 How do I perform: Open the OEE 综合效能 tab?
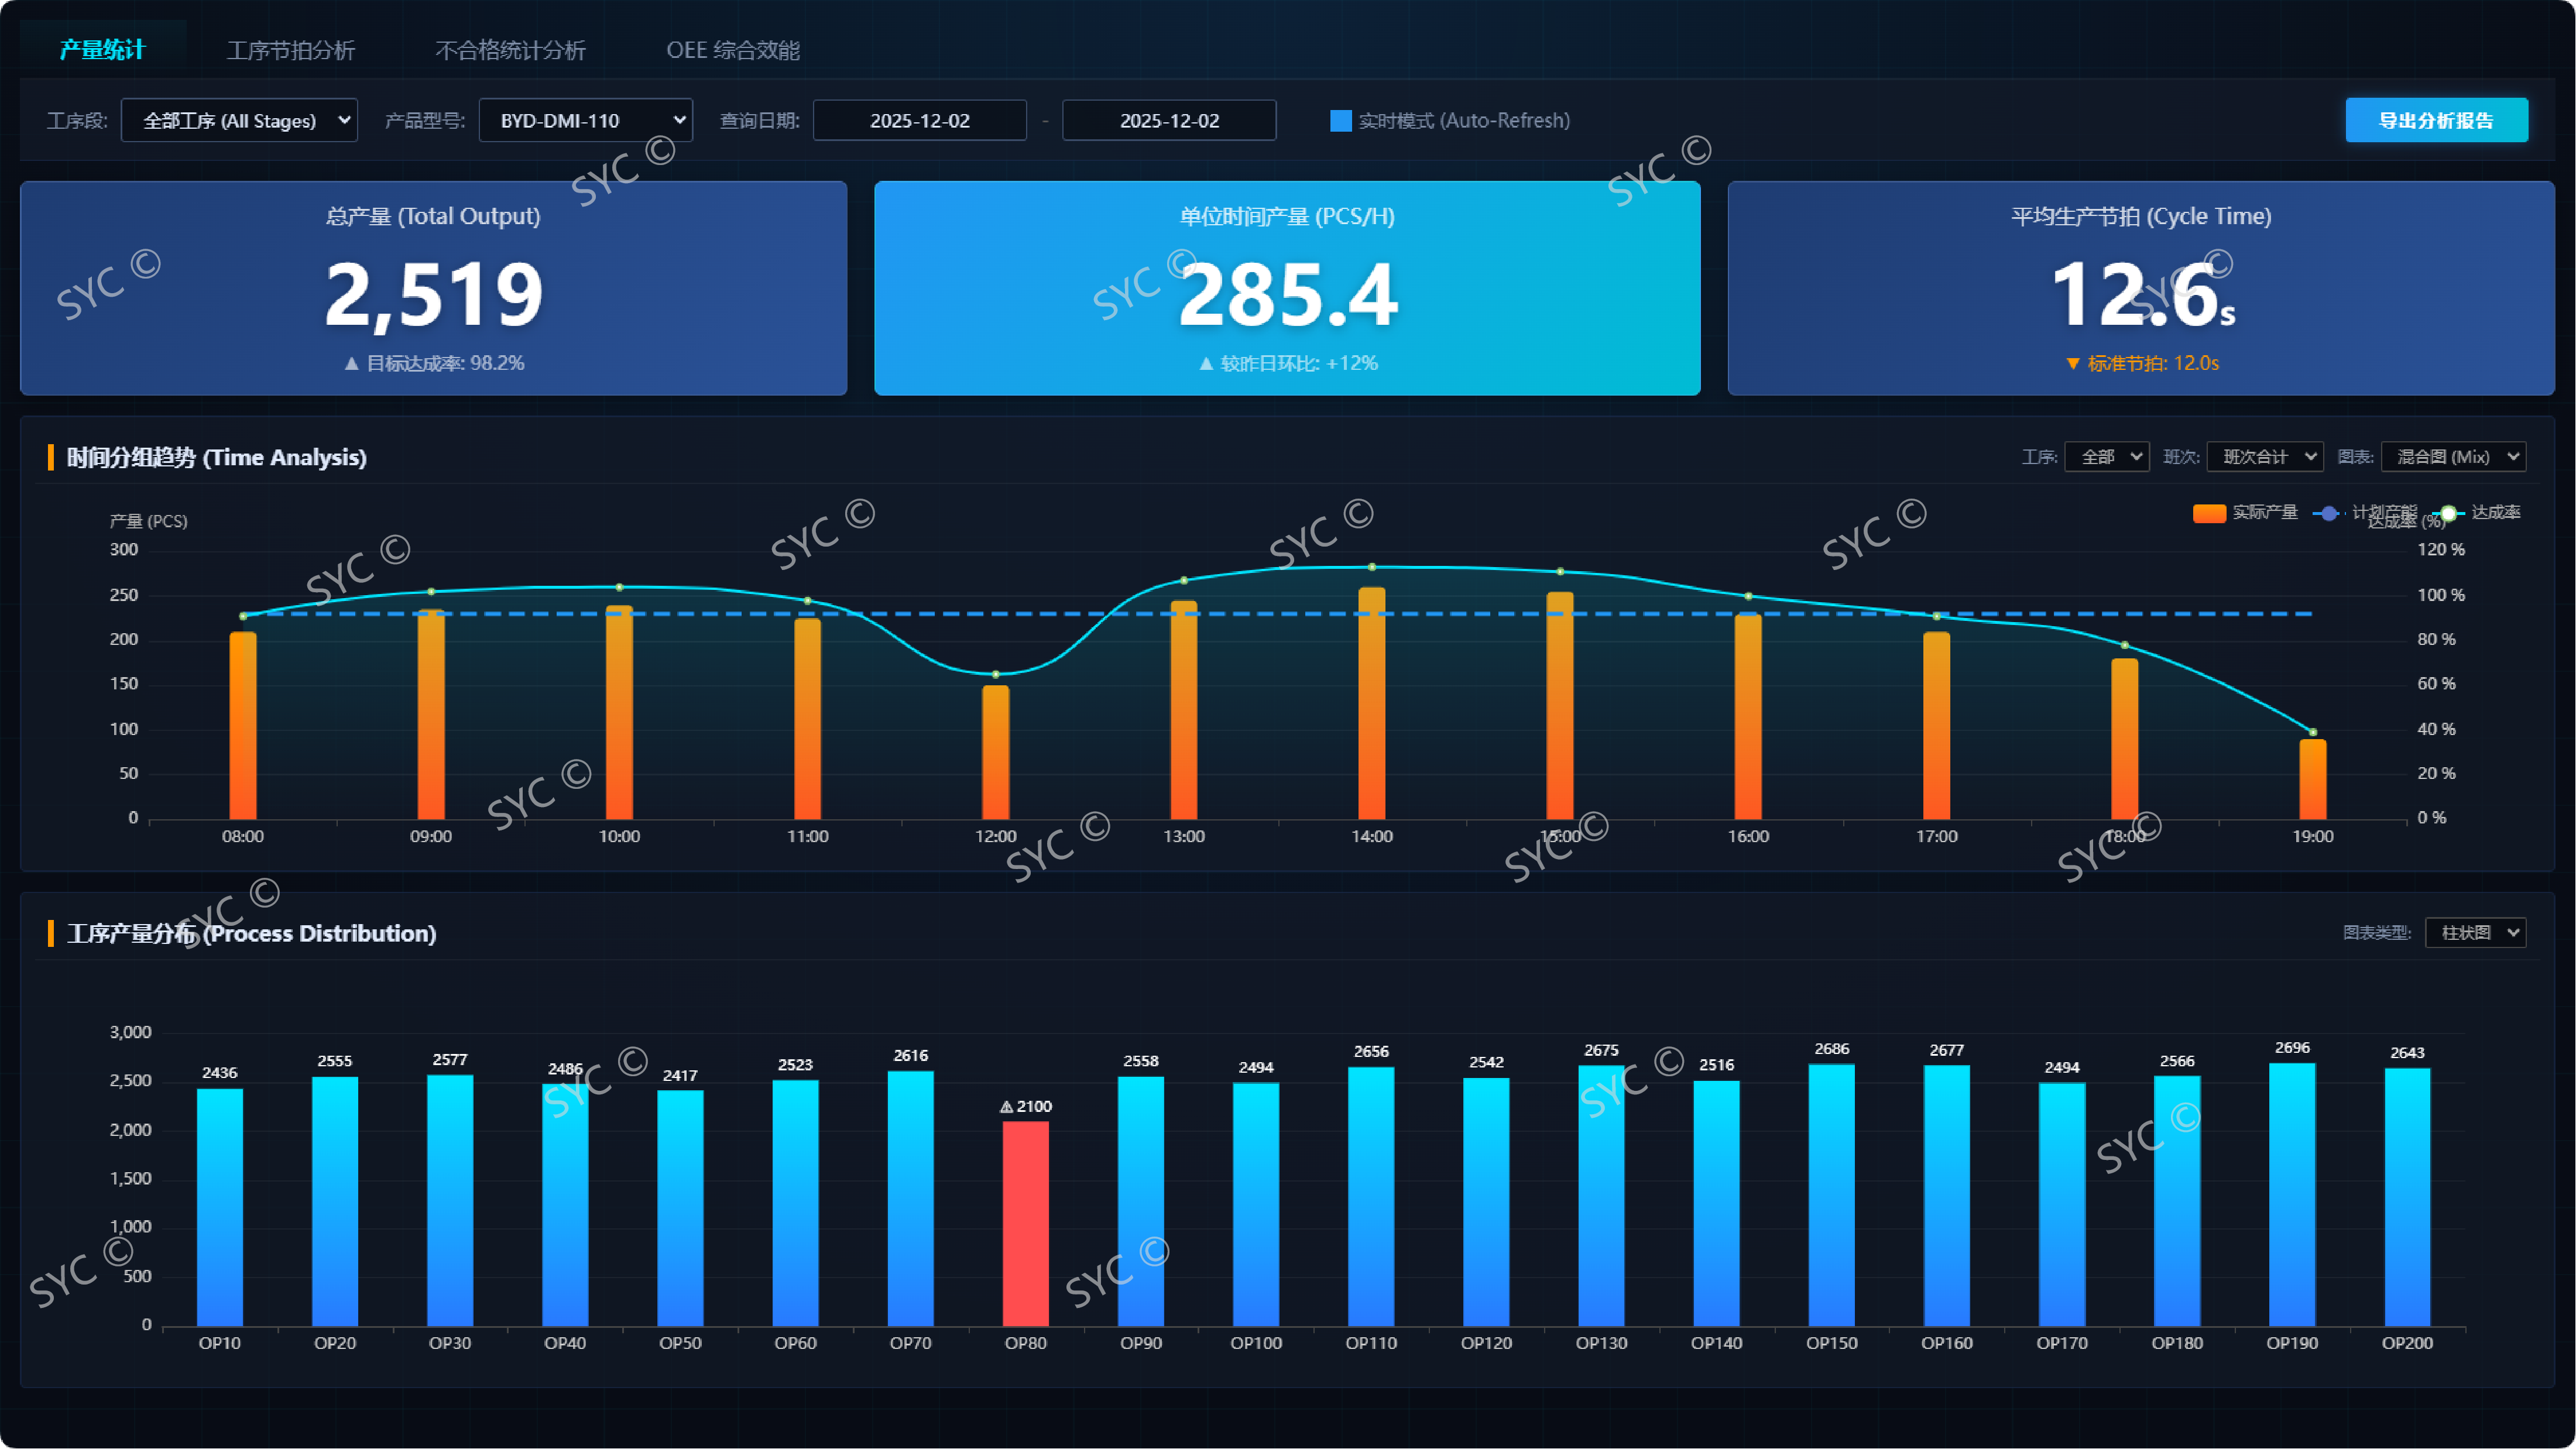pos(733,50)
